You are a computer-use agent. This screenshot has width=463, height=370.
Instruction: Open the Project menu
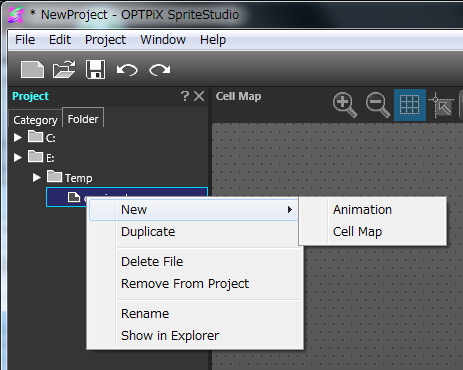coord(105,40)
